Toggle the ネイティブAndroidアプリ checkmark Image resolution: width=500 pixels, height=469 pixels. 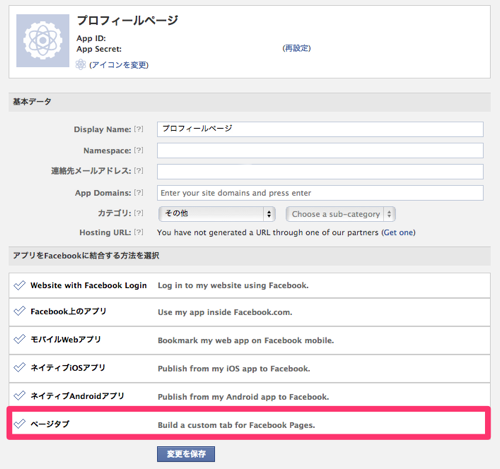(x=20, y=396)
